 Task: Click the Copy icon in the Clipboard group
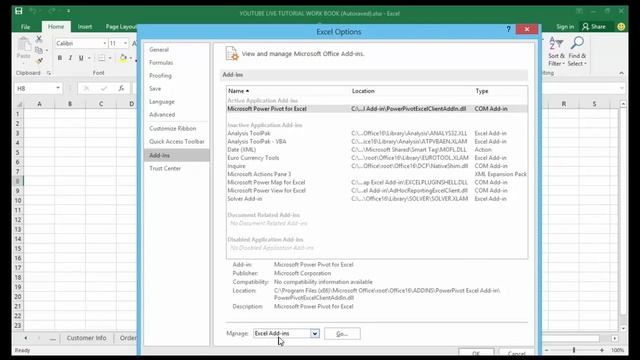tap(39, 50)
